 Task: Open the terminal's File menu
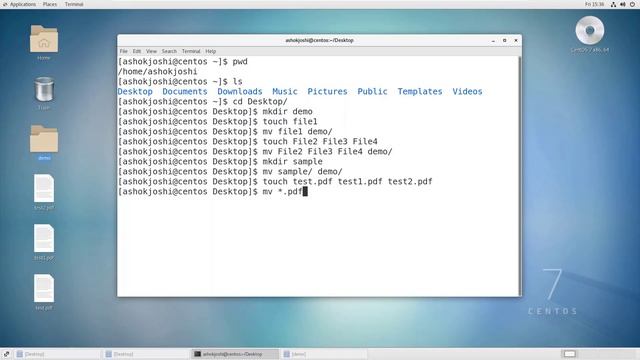tap(124, 51)
